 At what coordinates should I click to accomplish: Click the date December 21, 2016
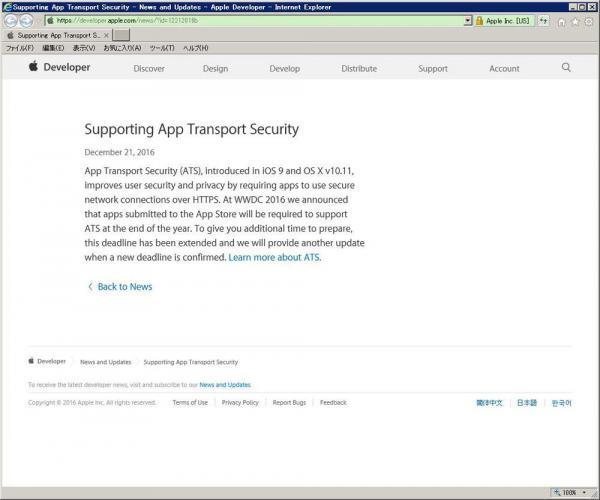pyautogui.click(x=119, y=152)
